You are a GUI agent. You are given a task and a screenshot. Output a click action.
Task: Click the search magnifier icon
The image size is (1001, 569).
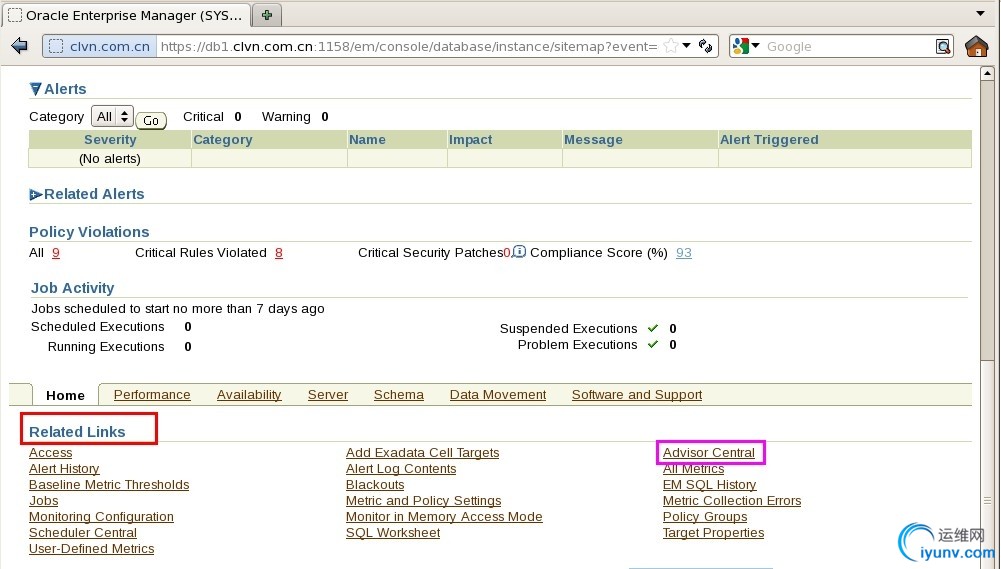click(x=942, y=46)
